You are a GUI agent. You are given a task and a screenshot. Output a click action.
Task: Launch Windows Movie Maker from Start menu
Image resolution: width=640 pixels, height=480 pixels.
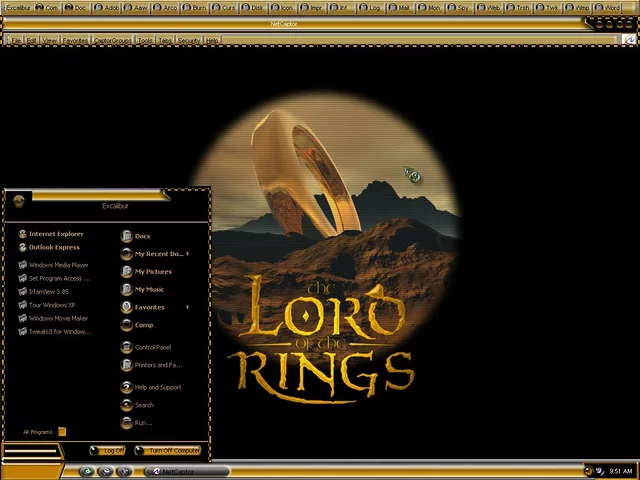pyautogui.click(x=53, y=318)
